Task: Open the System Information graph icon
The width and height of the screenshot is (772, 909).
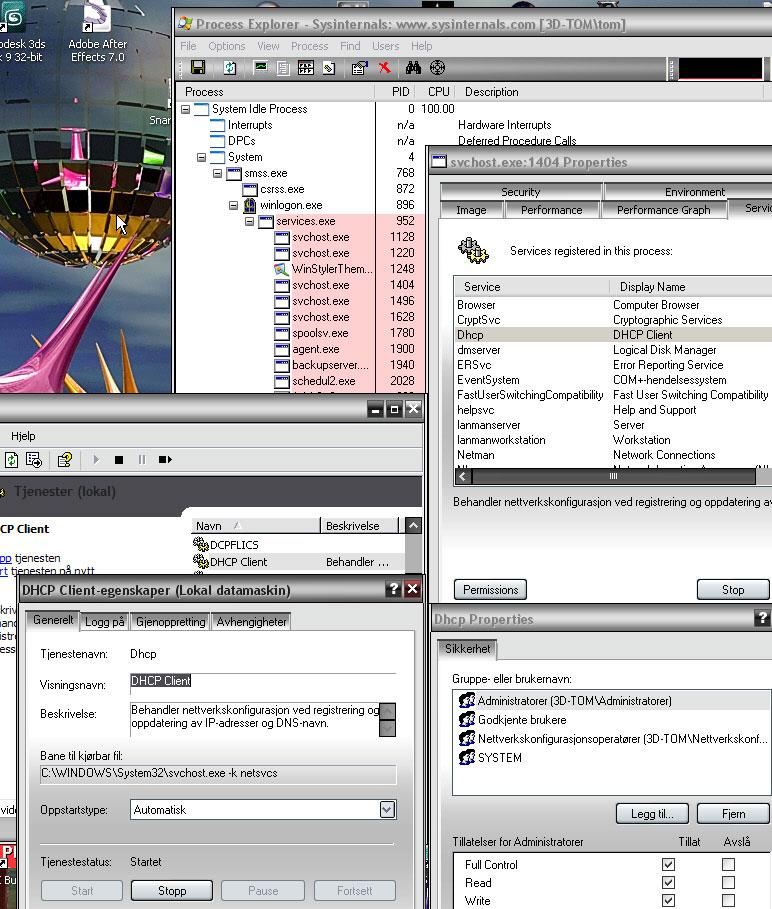Action: 261,68
